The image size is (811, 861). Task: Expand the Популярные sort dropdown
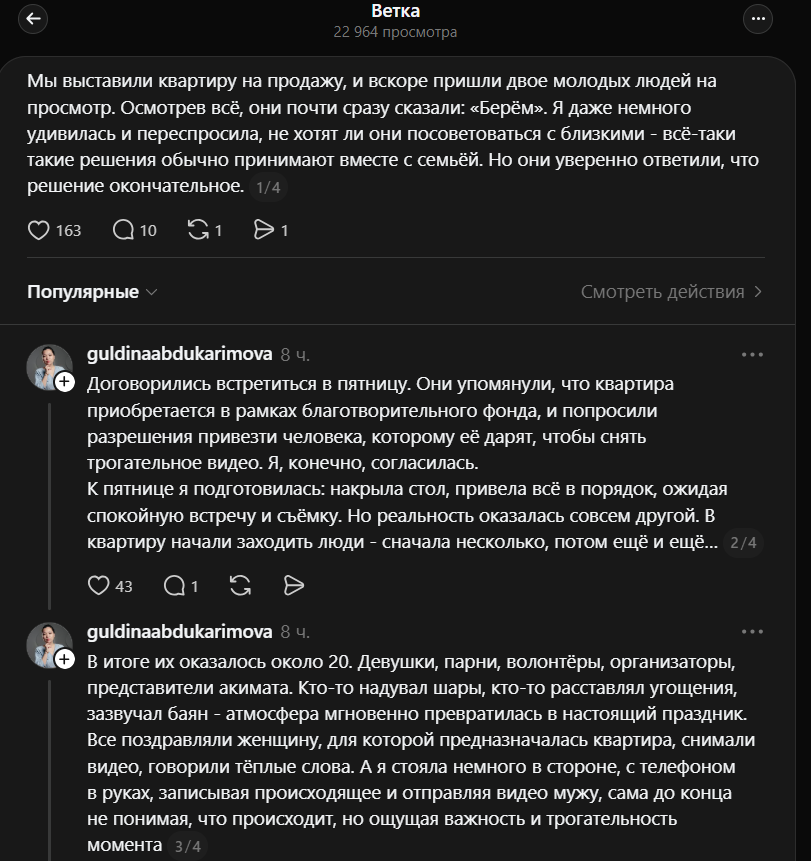click(92, 292)
